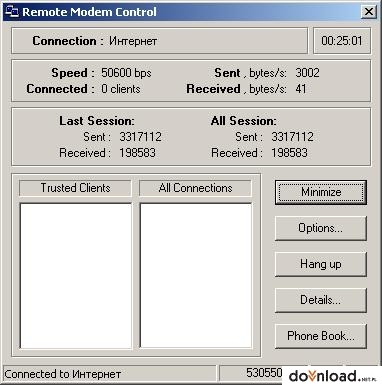
Task: Click the connection timer display 00:25:01
Action: [x=342, y=41]
